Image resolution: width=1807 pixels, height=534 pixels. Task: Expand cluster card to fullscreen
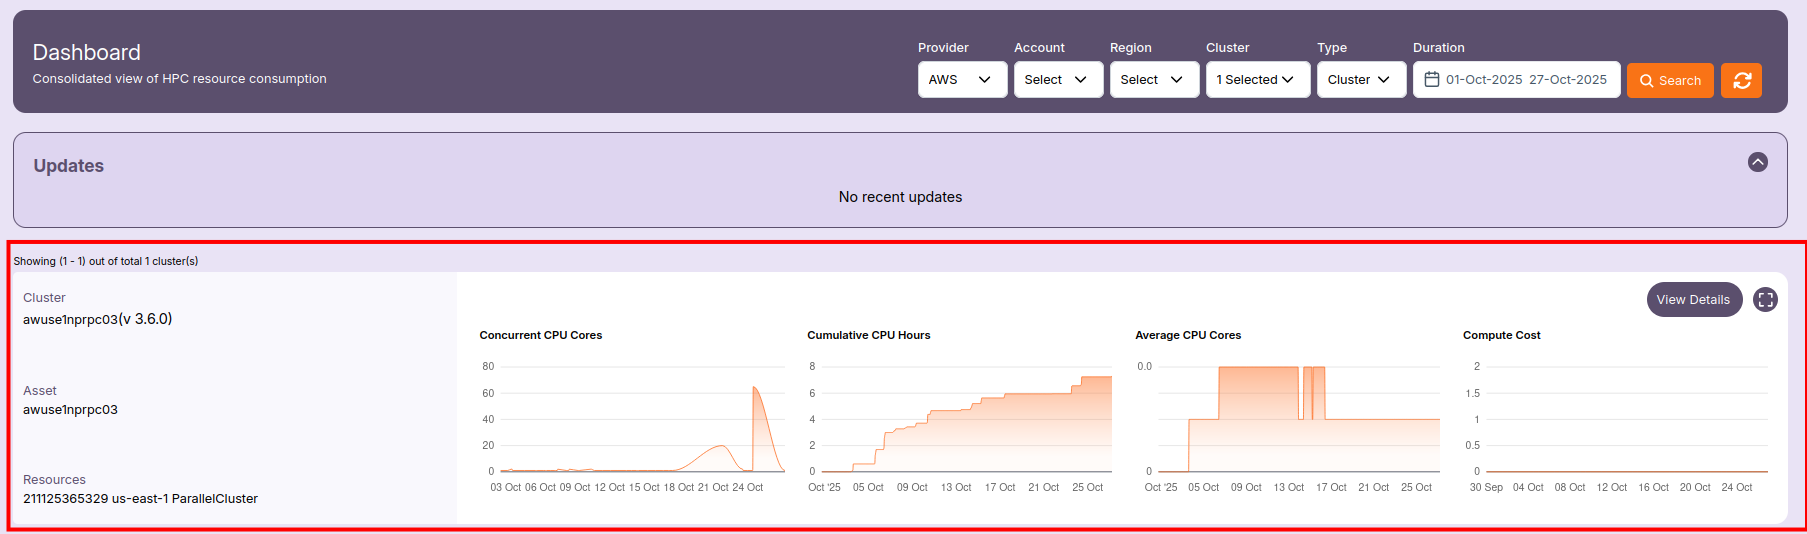pos(1765,299)
